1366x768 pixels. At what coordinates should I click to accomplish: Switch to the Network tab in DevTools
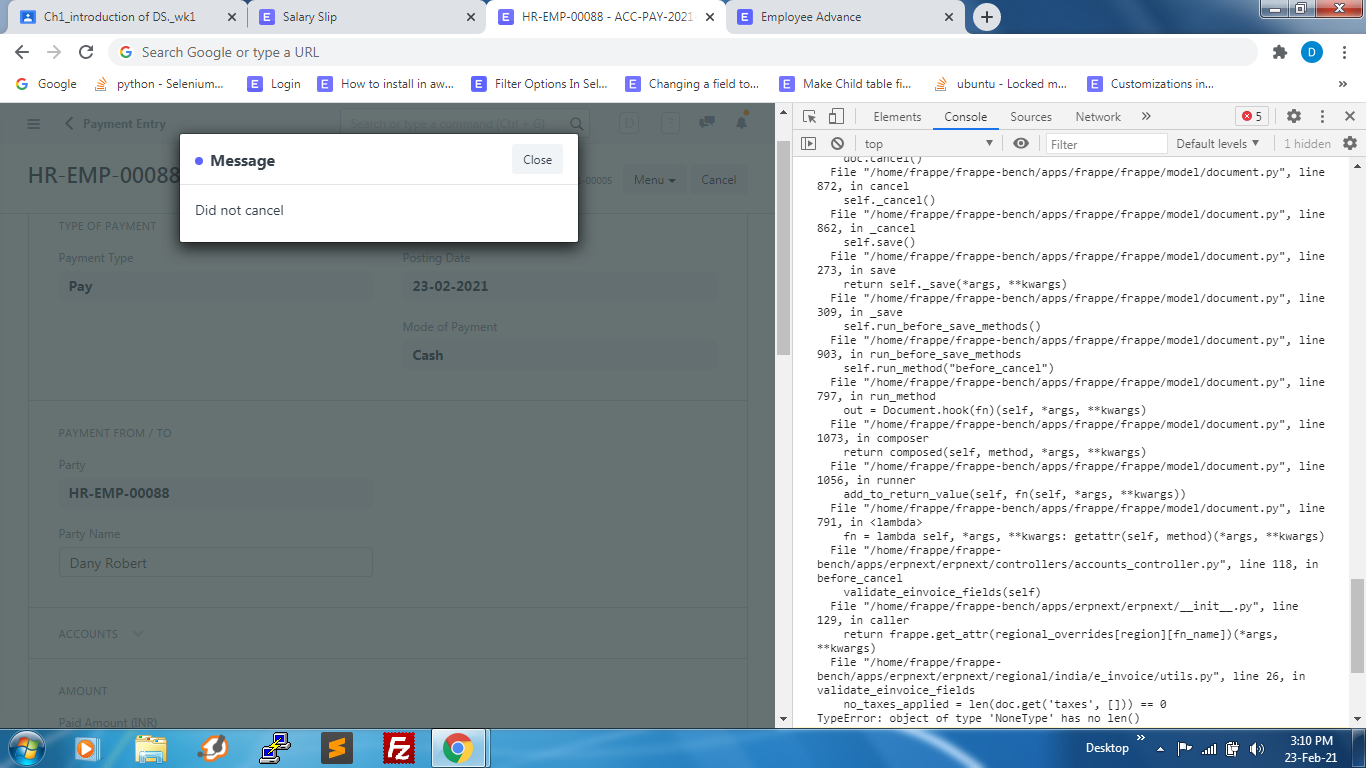click(x=1097, y=116)
